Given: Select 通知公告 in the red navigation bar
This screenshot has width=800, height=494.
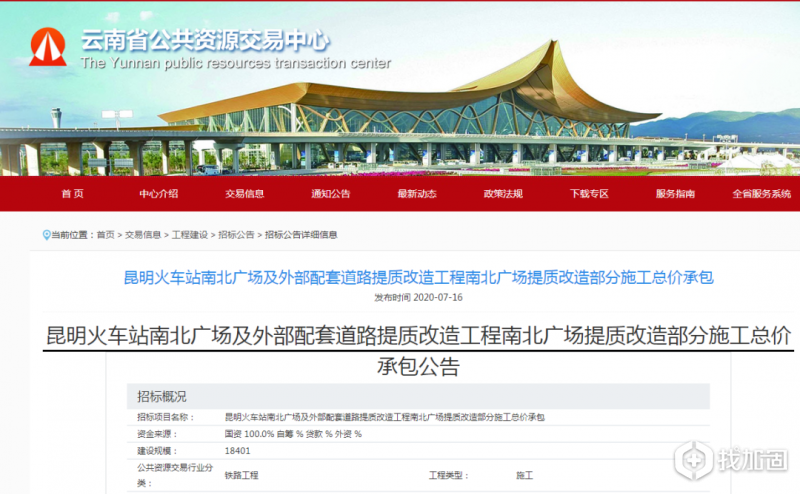Looking at the screenshot, I should click(331, 193).
